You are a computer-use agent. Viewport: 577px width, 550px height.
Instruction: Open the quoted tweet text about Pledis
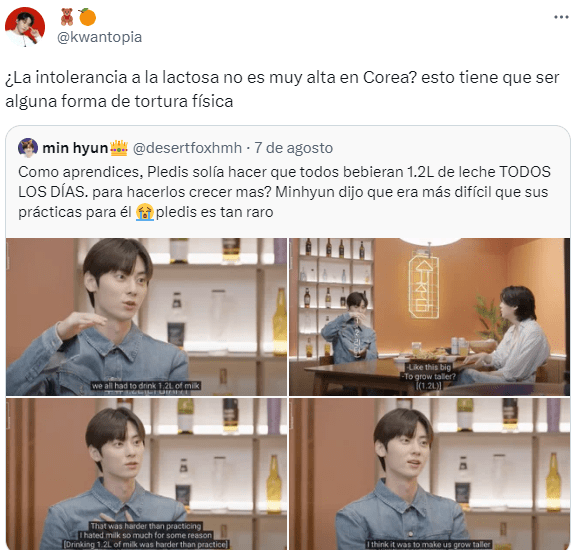[284, 192]
